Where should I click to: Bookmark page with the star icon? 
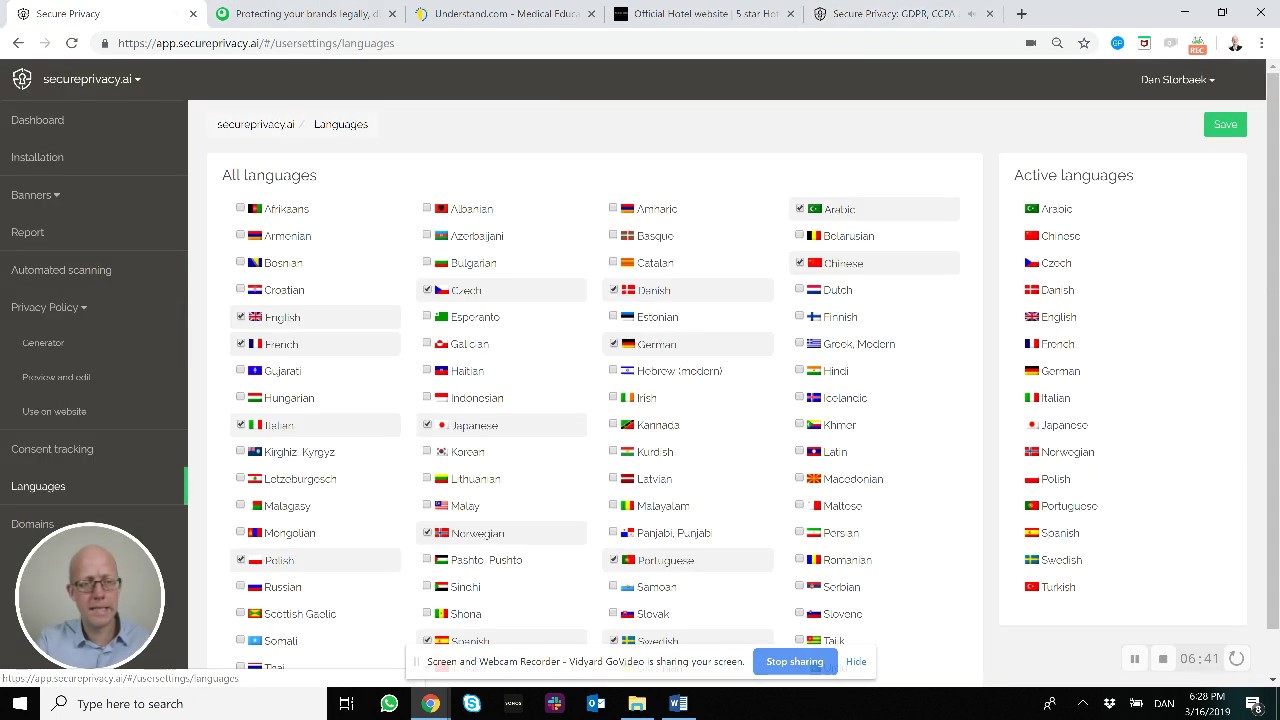(x=1084, y=43)
